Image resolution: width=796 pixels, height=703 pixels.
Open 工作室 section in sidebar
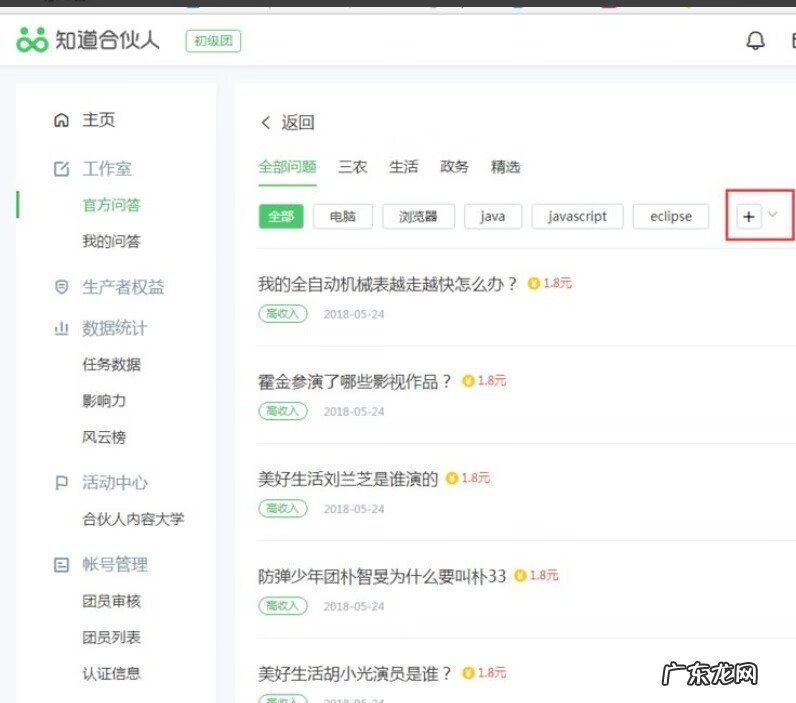107,169
